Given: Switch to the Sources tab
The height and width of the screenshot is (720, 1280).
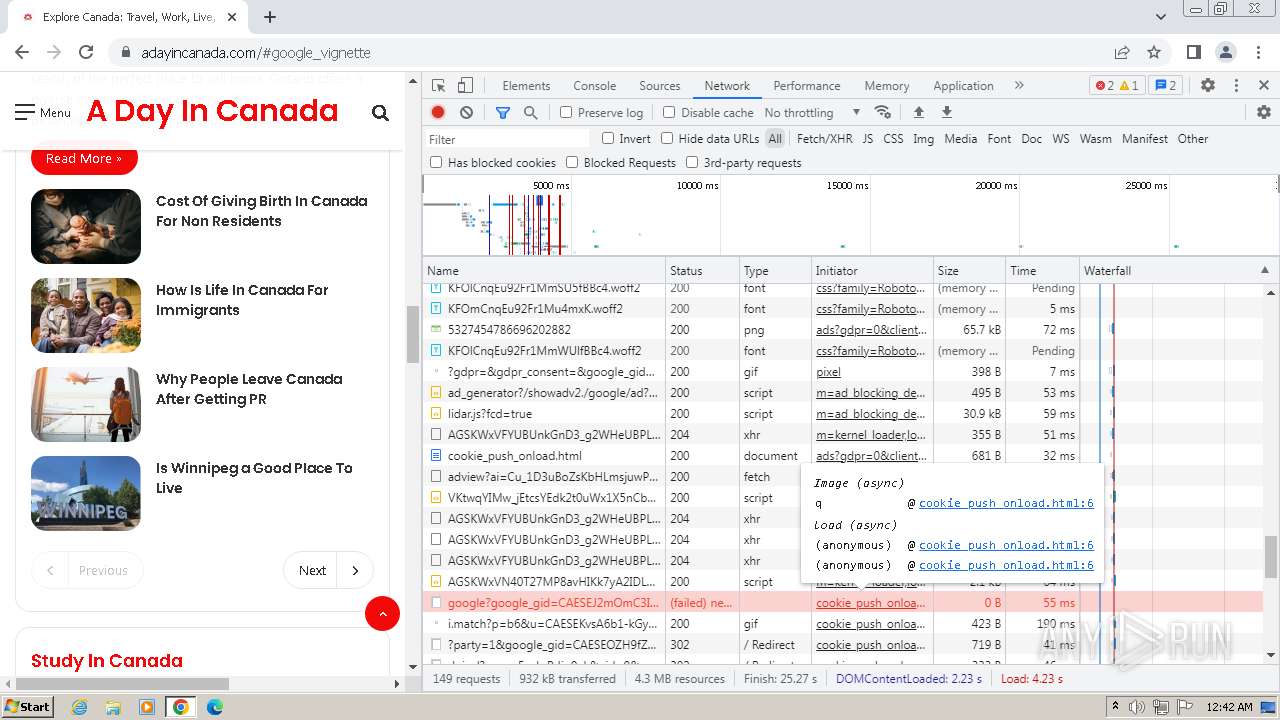Looking at the screenshot, I should coord(659,86).
